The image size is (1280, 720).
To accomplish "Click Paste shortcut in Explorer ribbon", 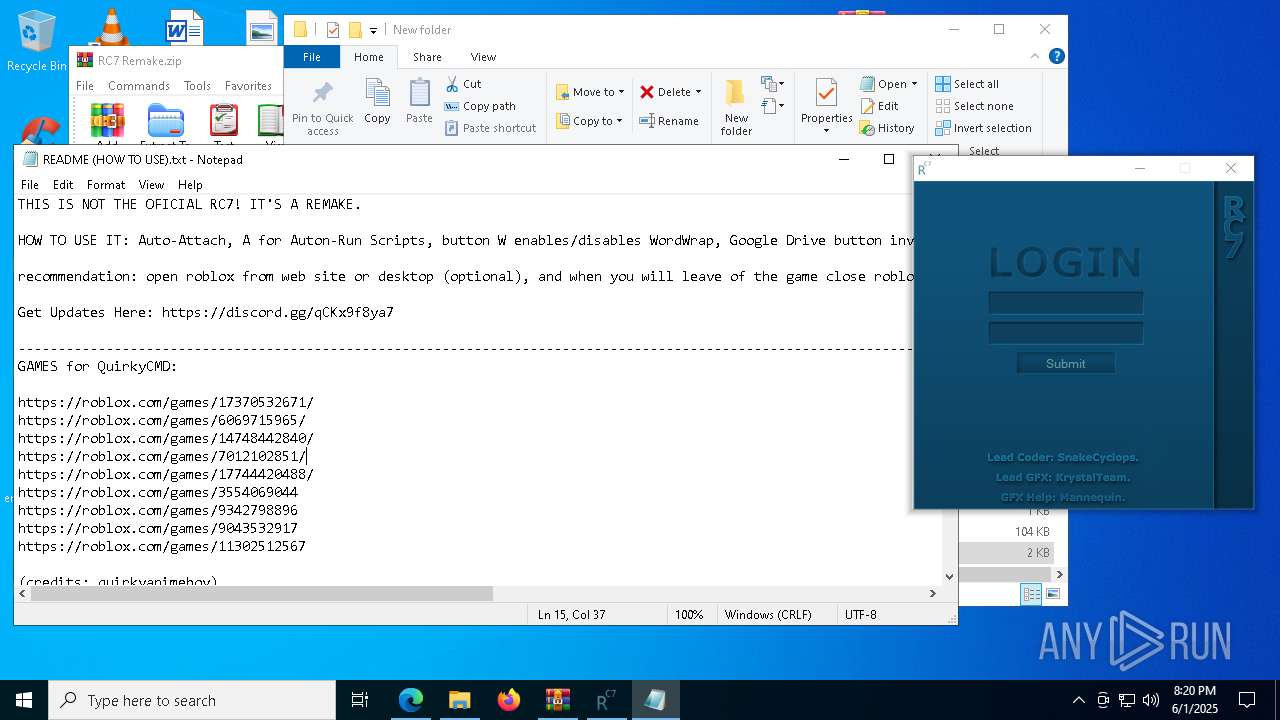I will tap(490, 128).
